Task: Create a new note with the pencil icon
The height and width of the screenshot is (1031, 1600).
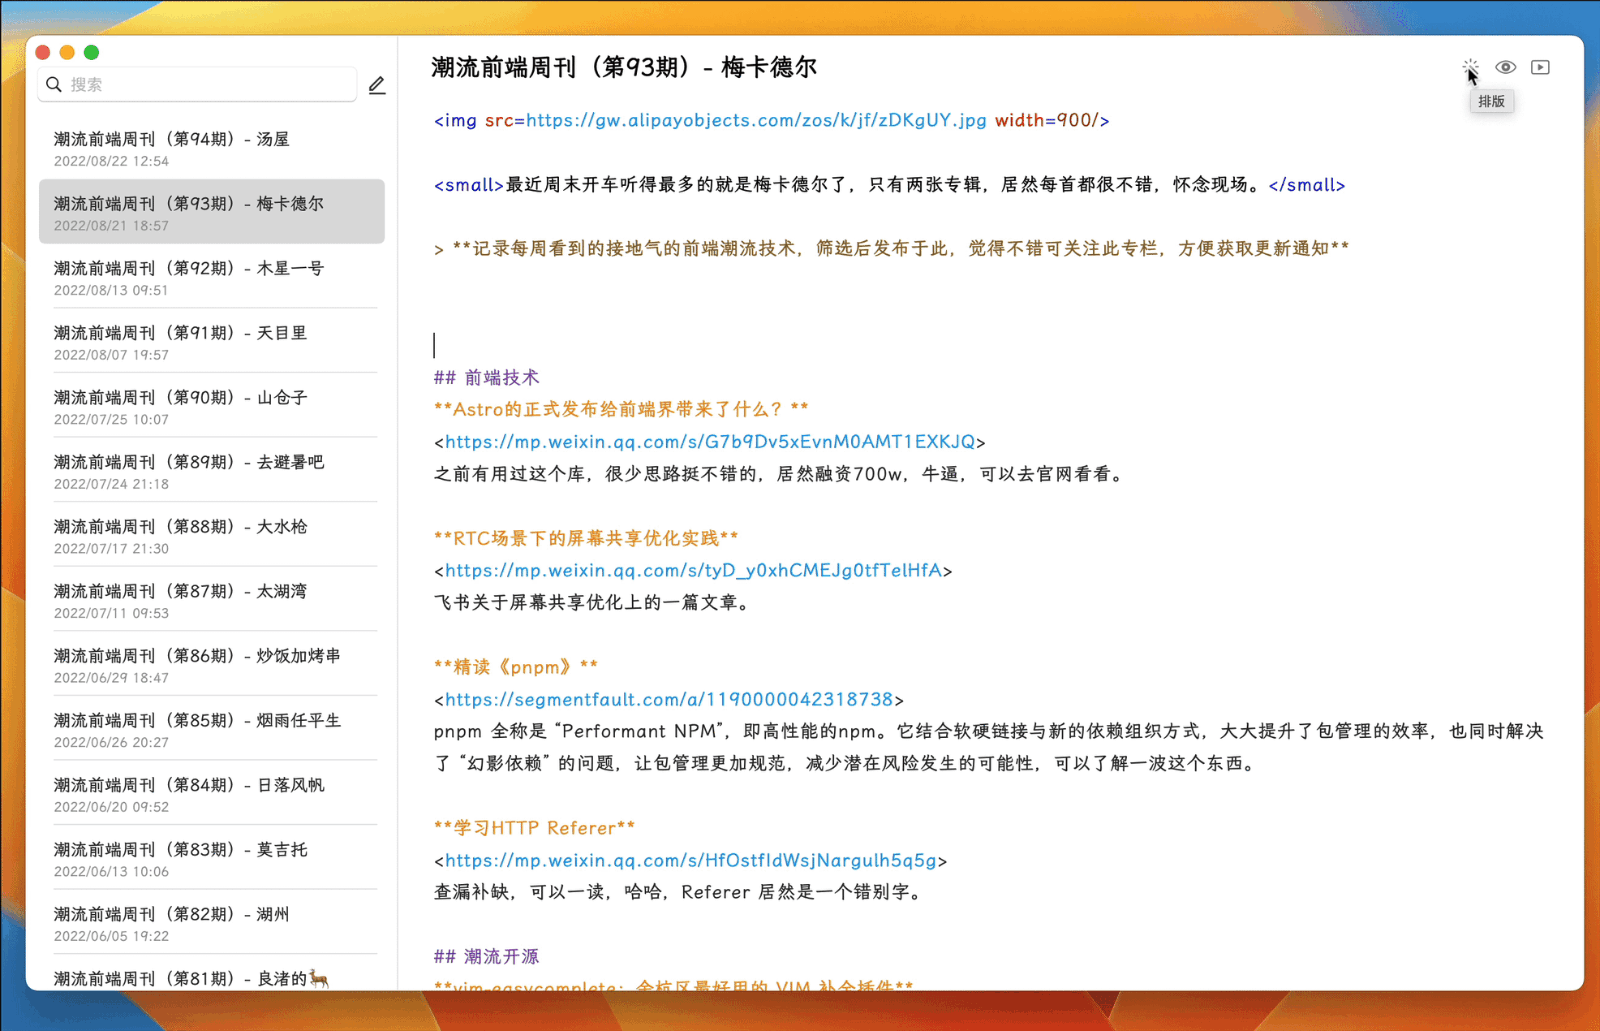Action: point(377,85)
